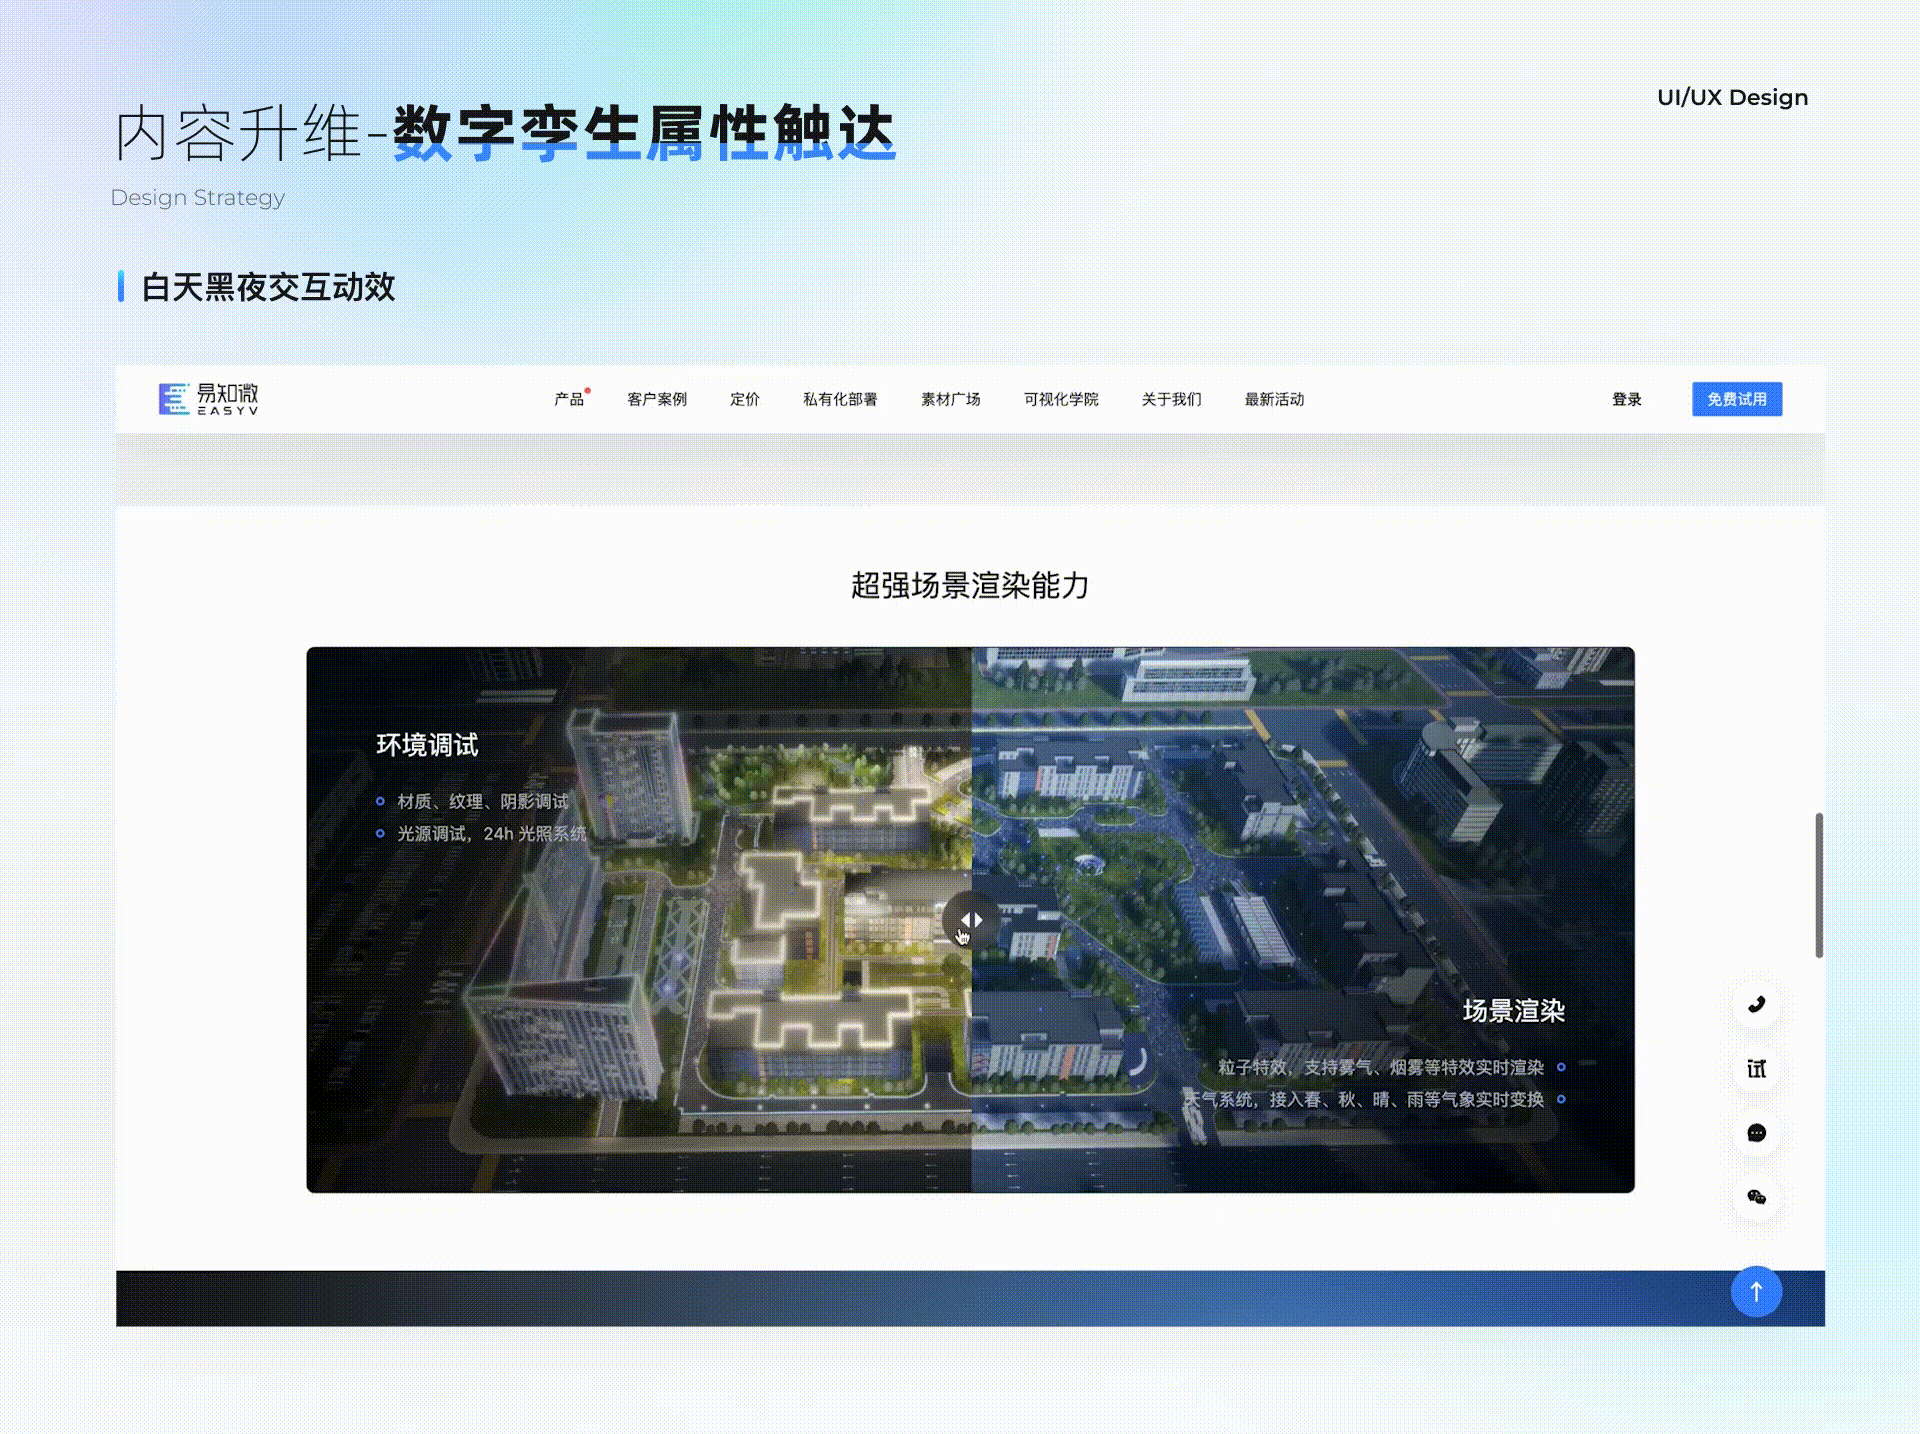Image resolution: width=1920 pixels, height=1434 pixels.
Task: Click the 材质、纹理、阴影调试 bullet text
Action: pyautogui.click(x=483, y=802)
